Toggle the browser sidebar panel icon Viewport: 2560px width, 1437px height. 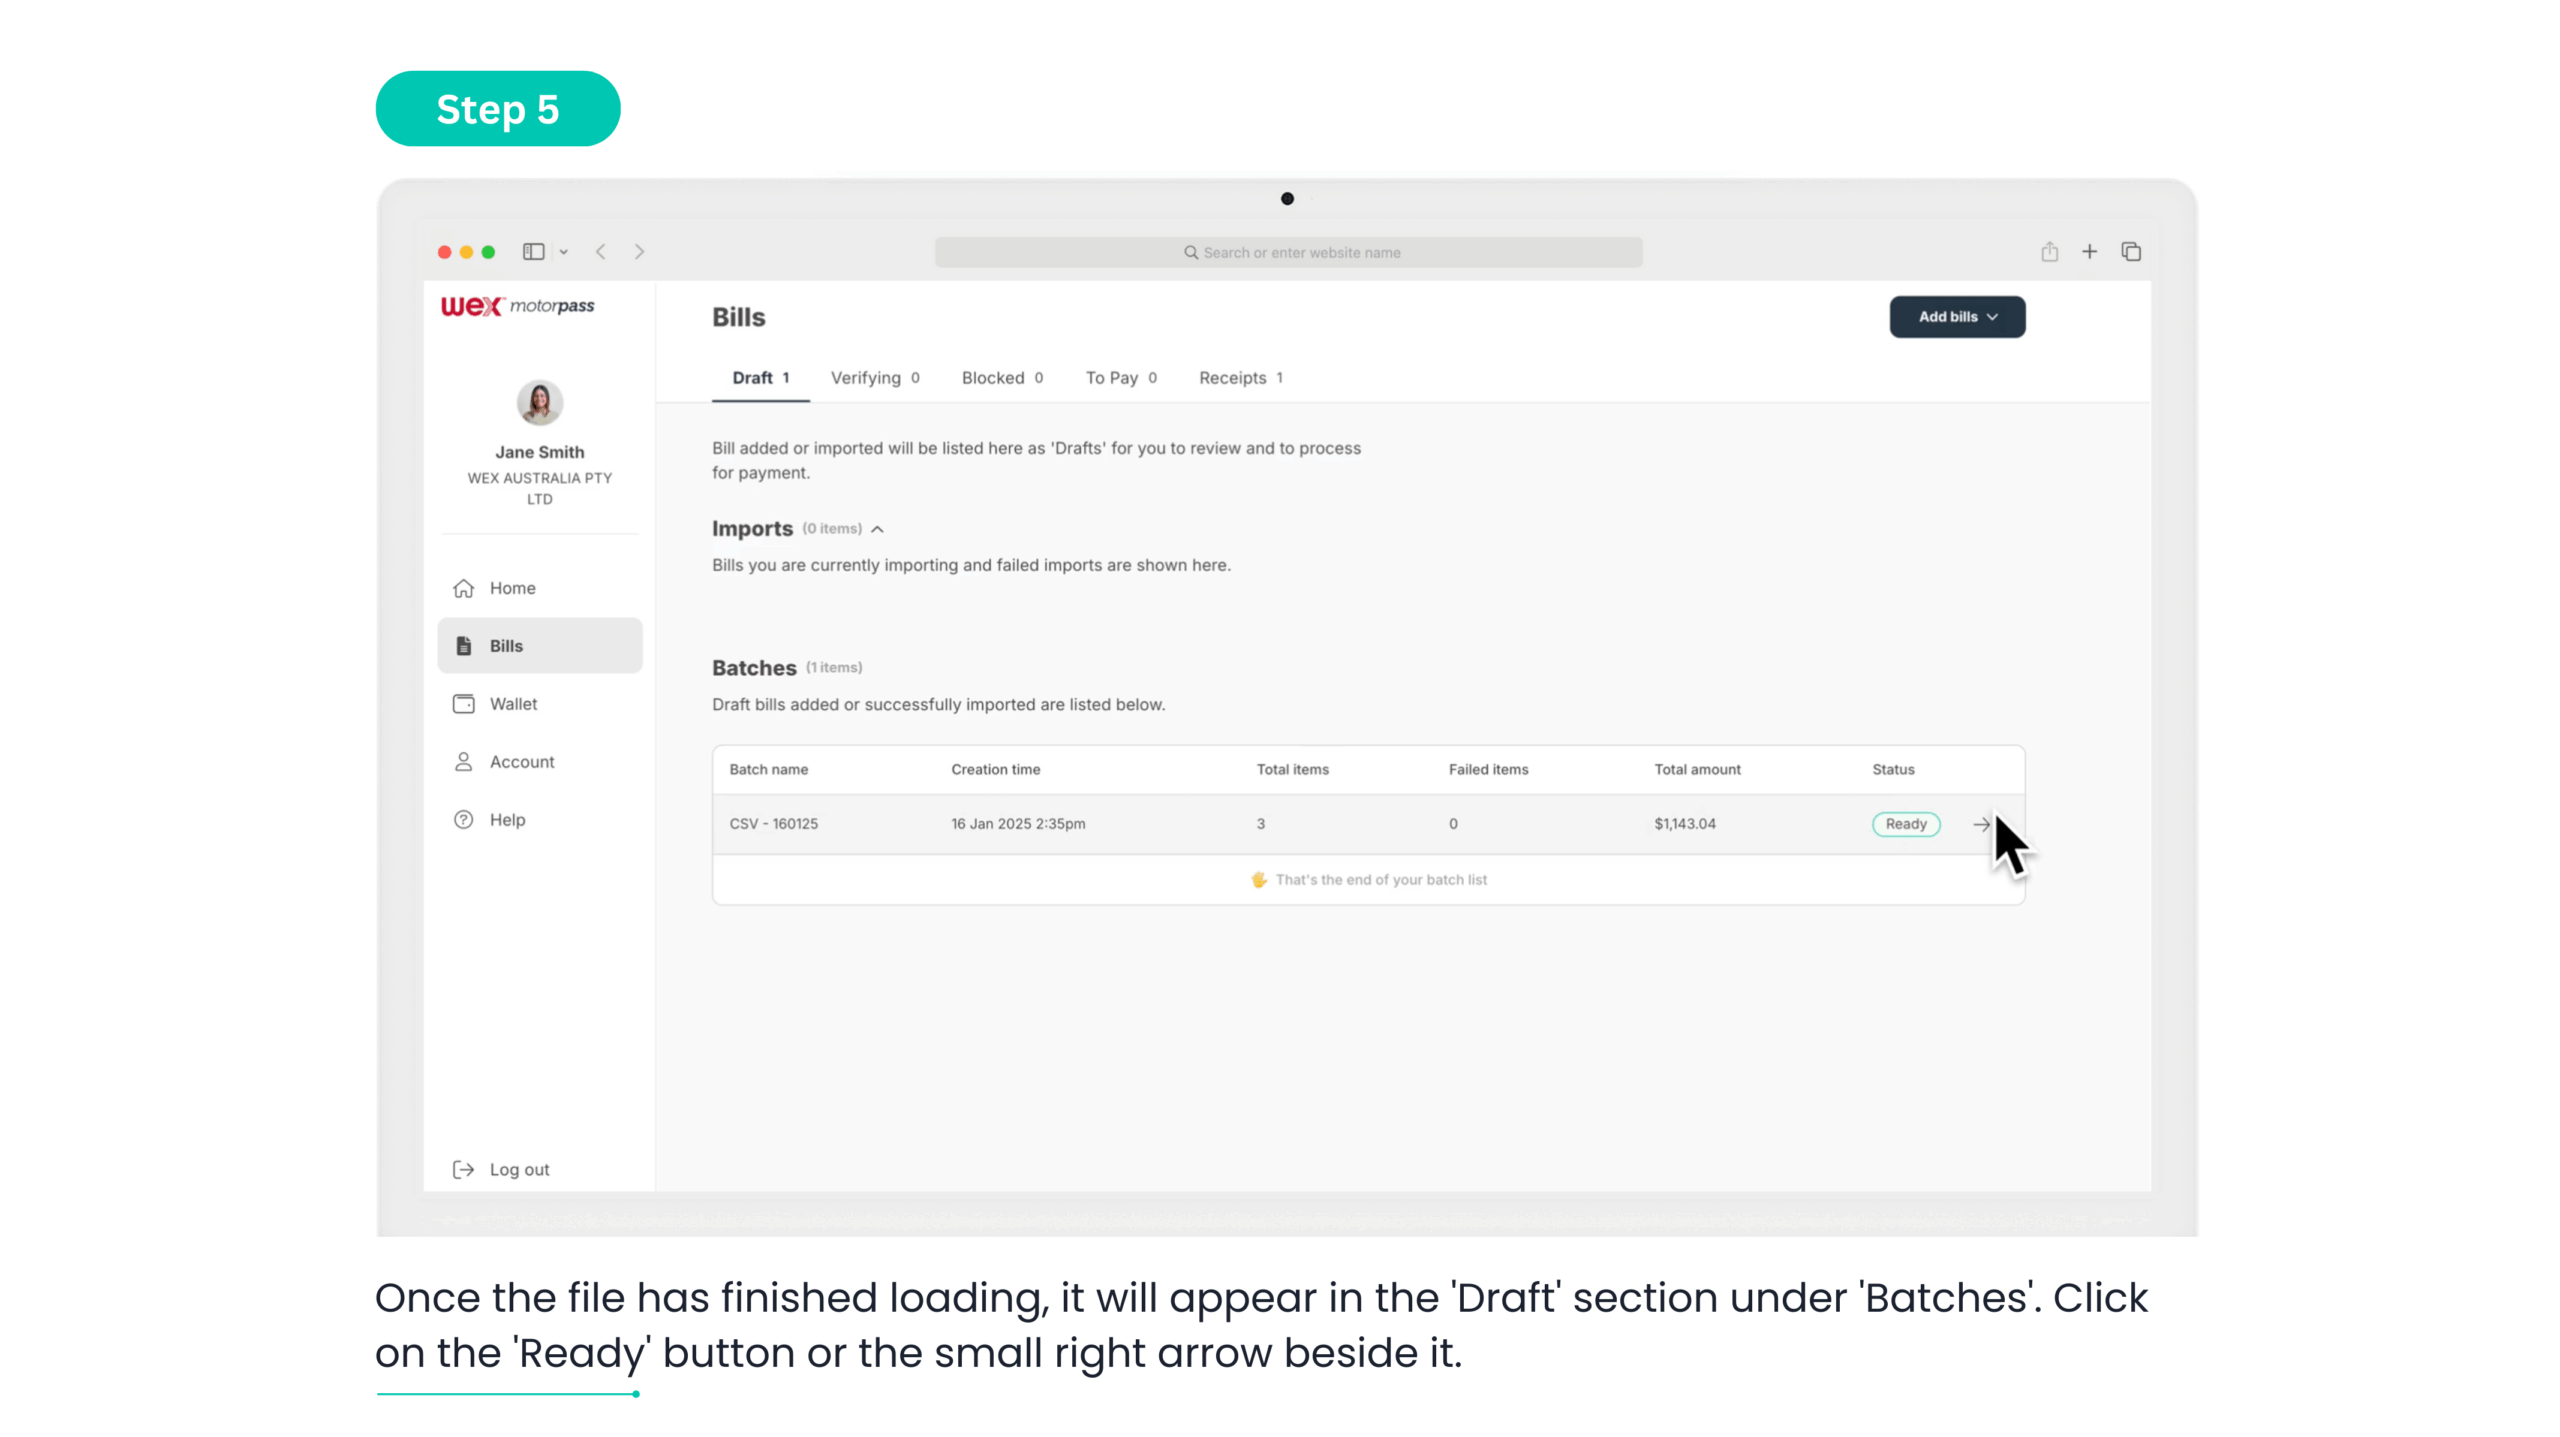coord(533,252)
